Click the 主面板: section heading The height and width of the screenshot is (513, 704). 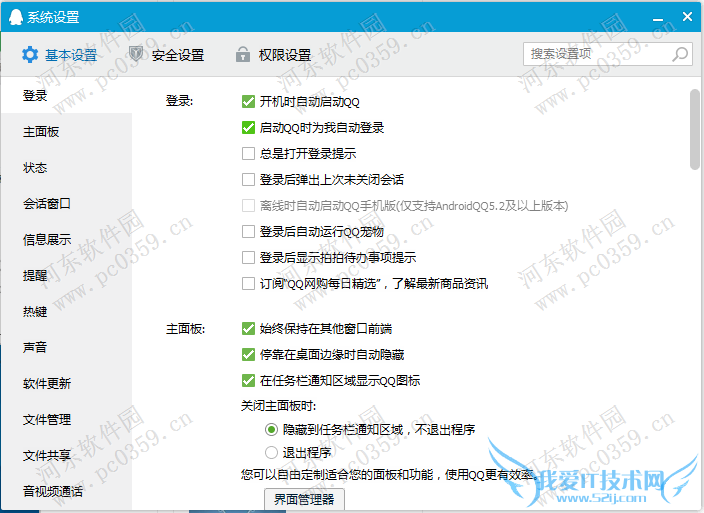click(185, 329)
